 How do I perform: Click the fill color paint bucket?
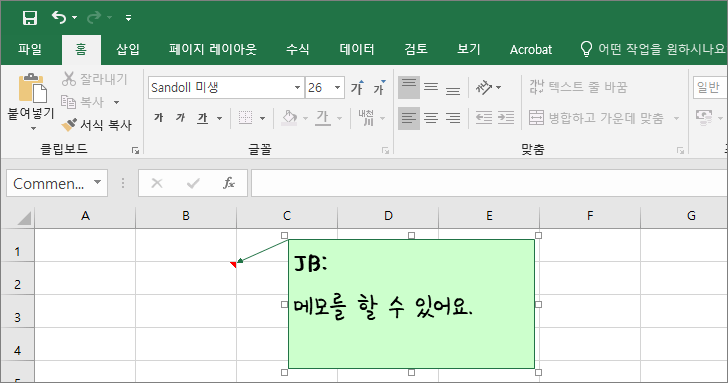click(290, 118)
